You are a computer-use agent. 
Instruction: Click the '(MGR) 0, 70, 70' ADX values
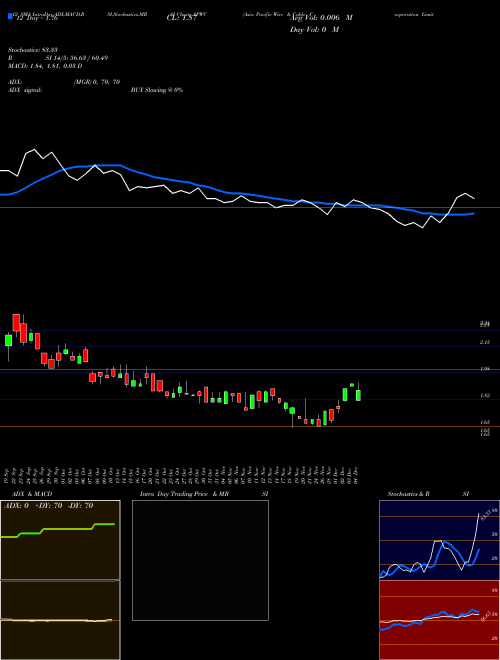[96, 82]
